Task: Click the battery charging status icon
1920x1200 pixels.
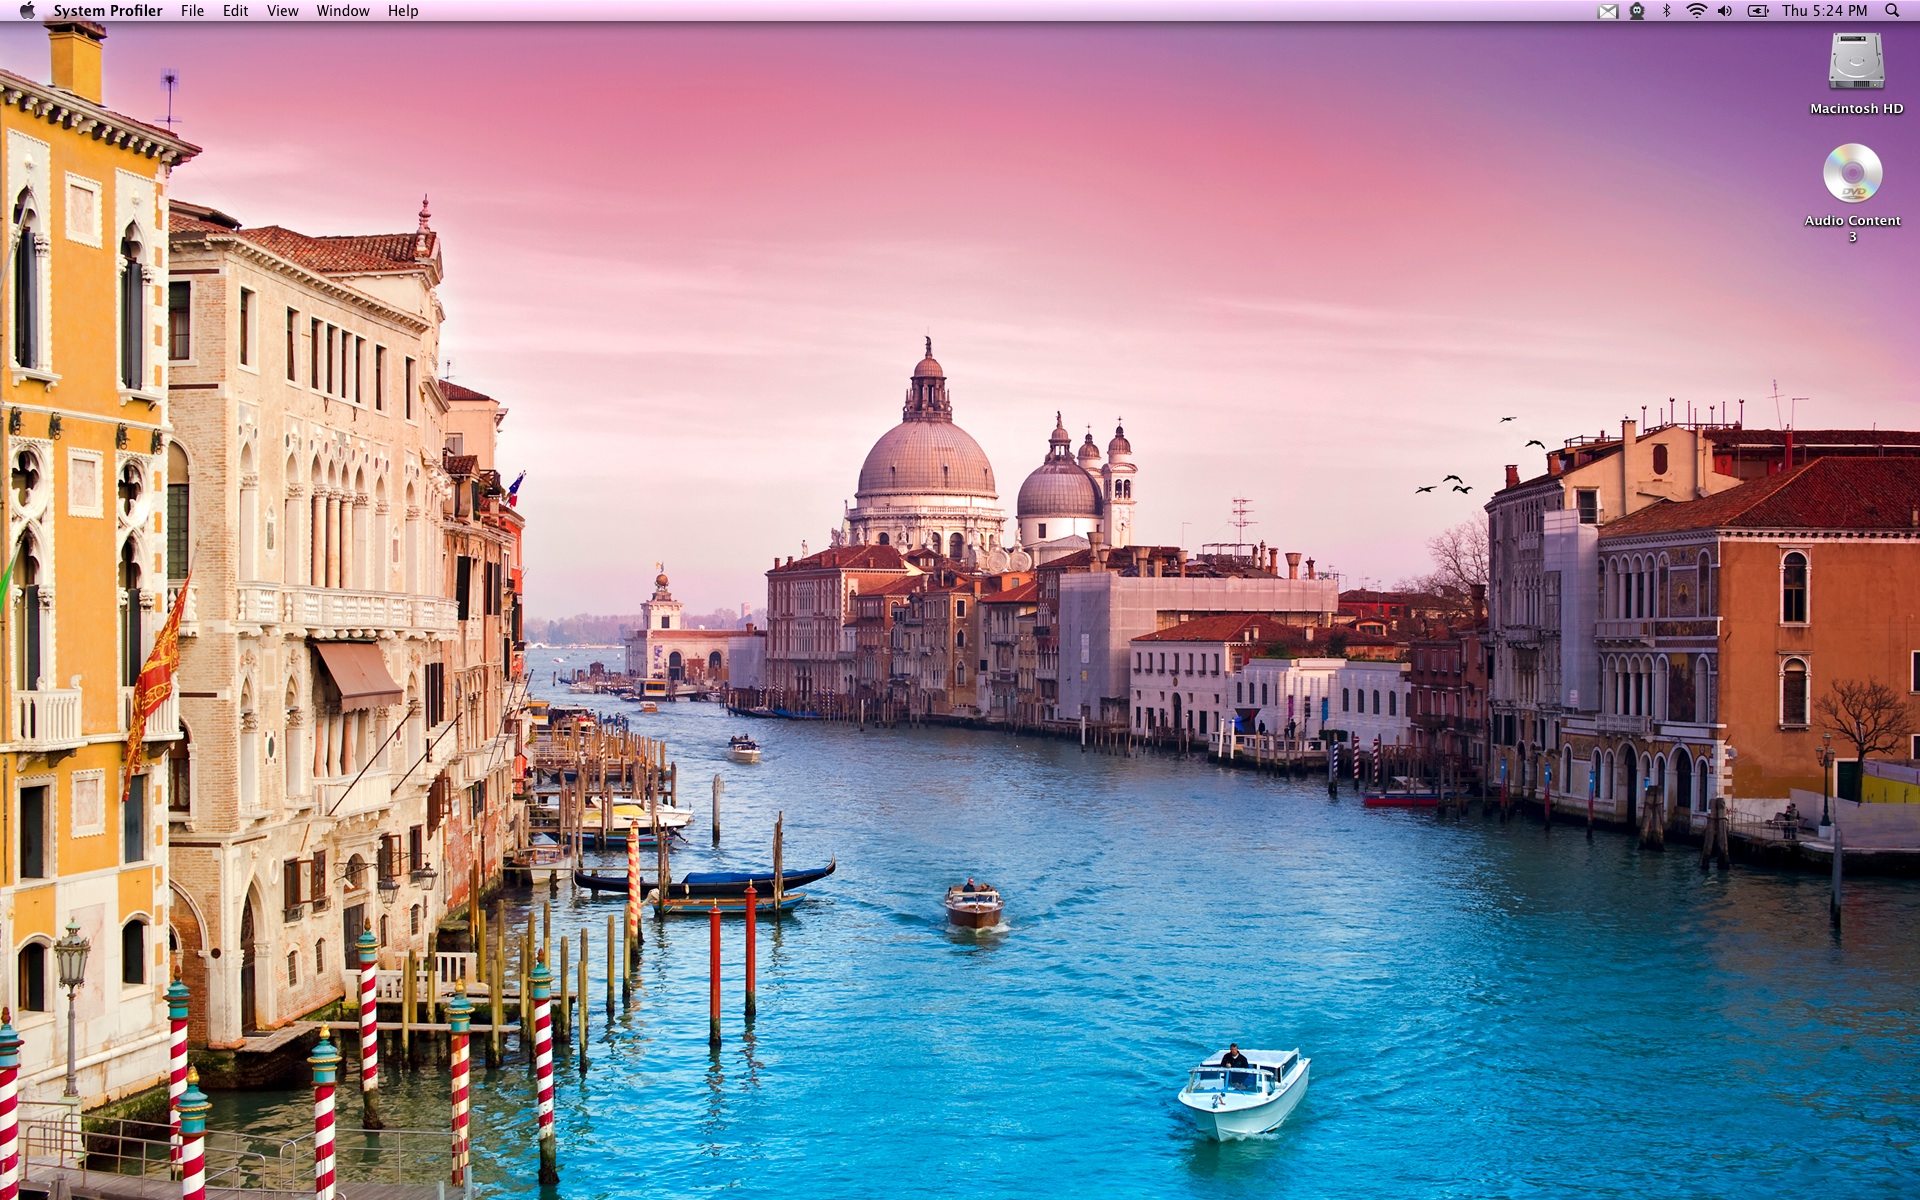Action: pos(1757,11)
